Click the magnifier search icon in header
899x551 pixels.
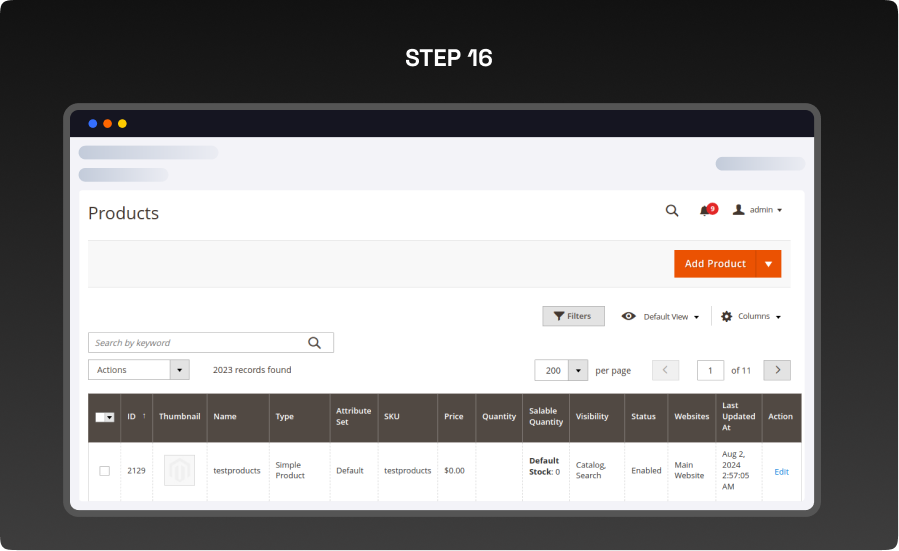coord(672,211)
